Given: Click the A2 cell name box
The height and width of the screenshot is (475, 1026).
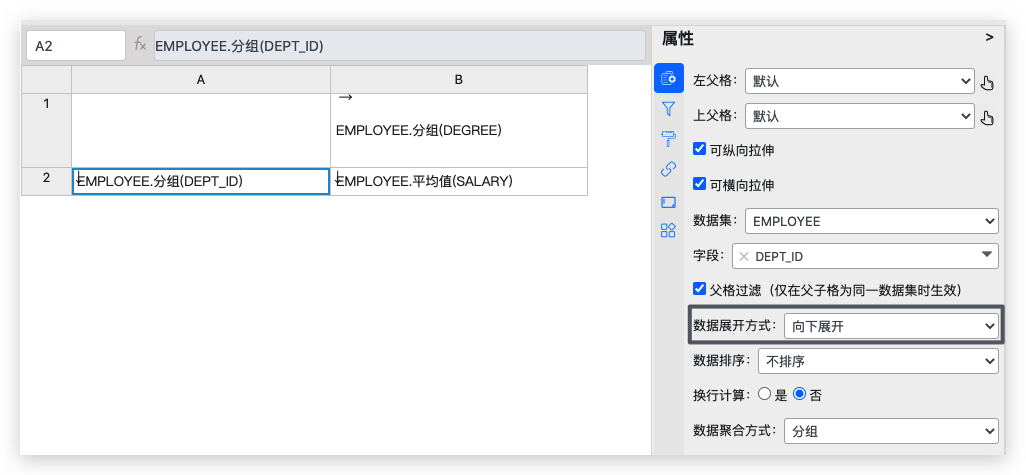Looking at the screenshot, I should (76, 46).
